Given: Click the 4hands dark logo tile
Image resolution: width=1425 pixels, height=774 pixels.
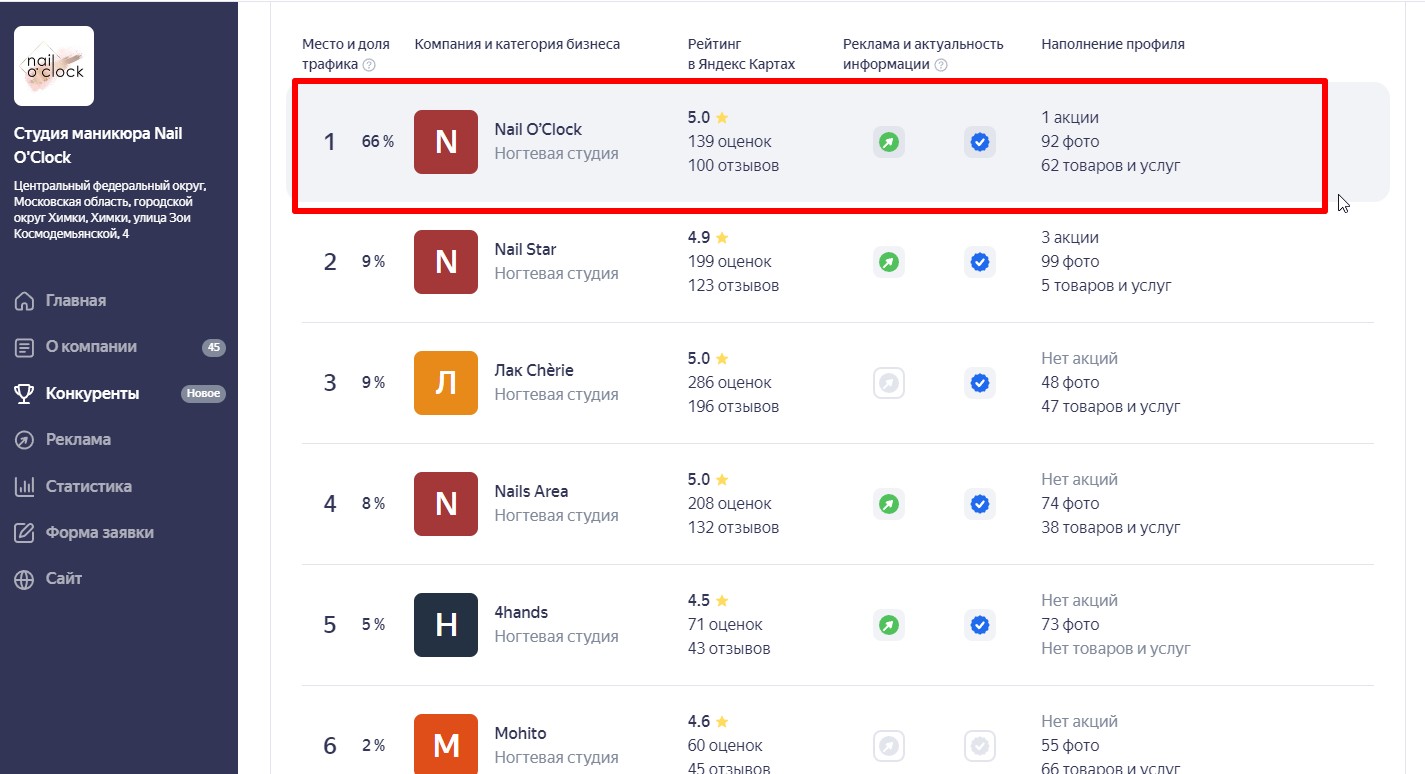Looking at the screenshot, I should (x=446, y=625).
